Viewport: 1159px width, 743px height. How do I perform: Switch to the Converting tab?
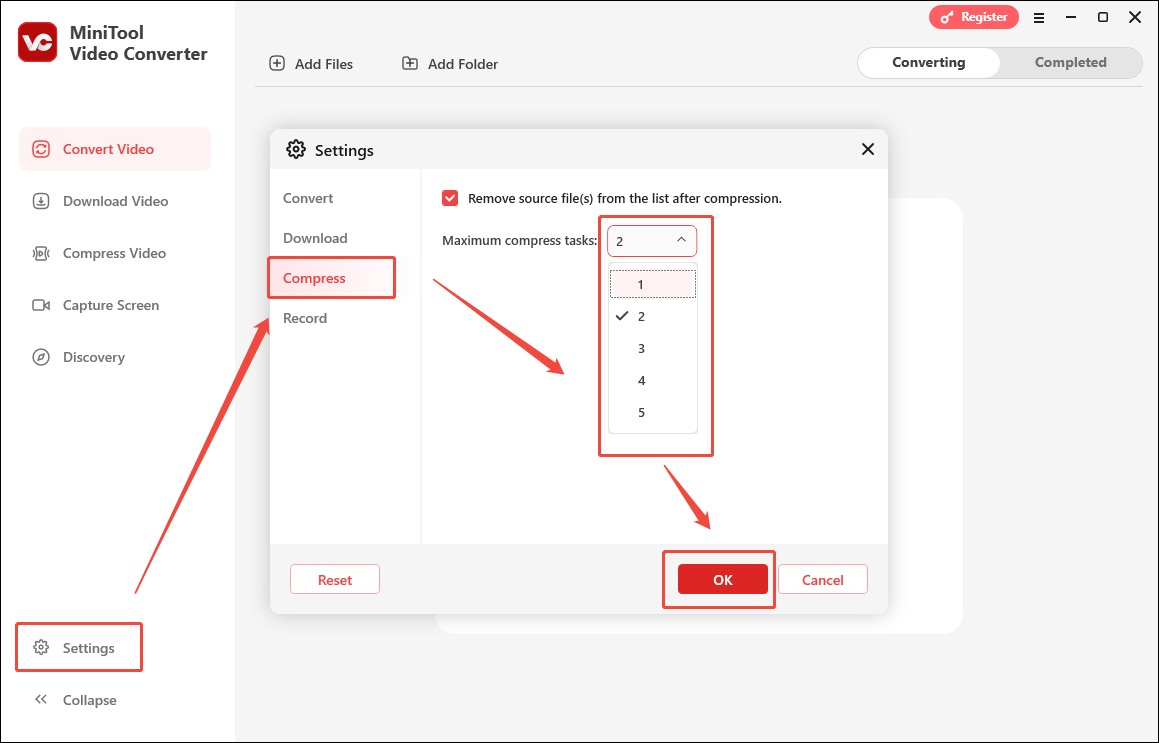928,63
